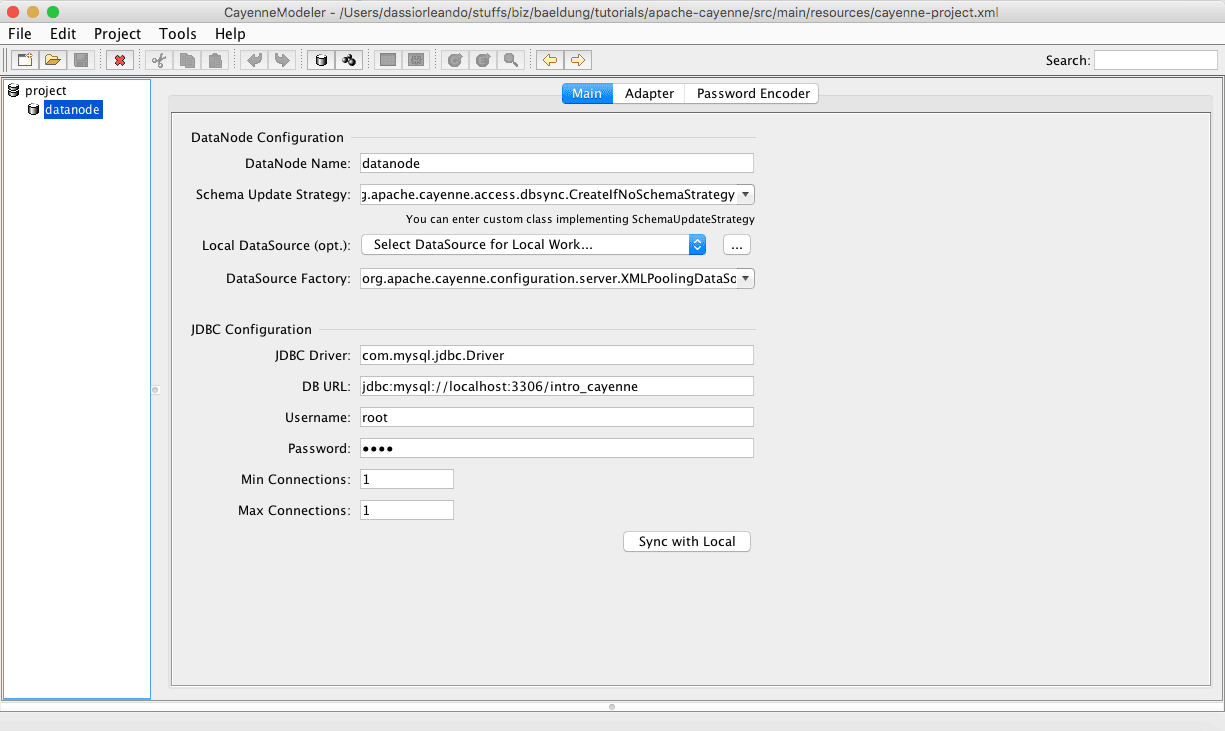Switch to the Password Encoder tab
The image size is (1225, 731).
coord(753,94)
